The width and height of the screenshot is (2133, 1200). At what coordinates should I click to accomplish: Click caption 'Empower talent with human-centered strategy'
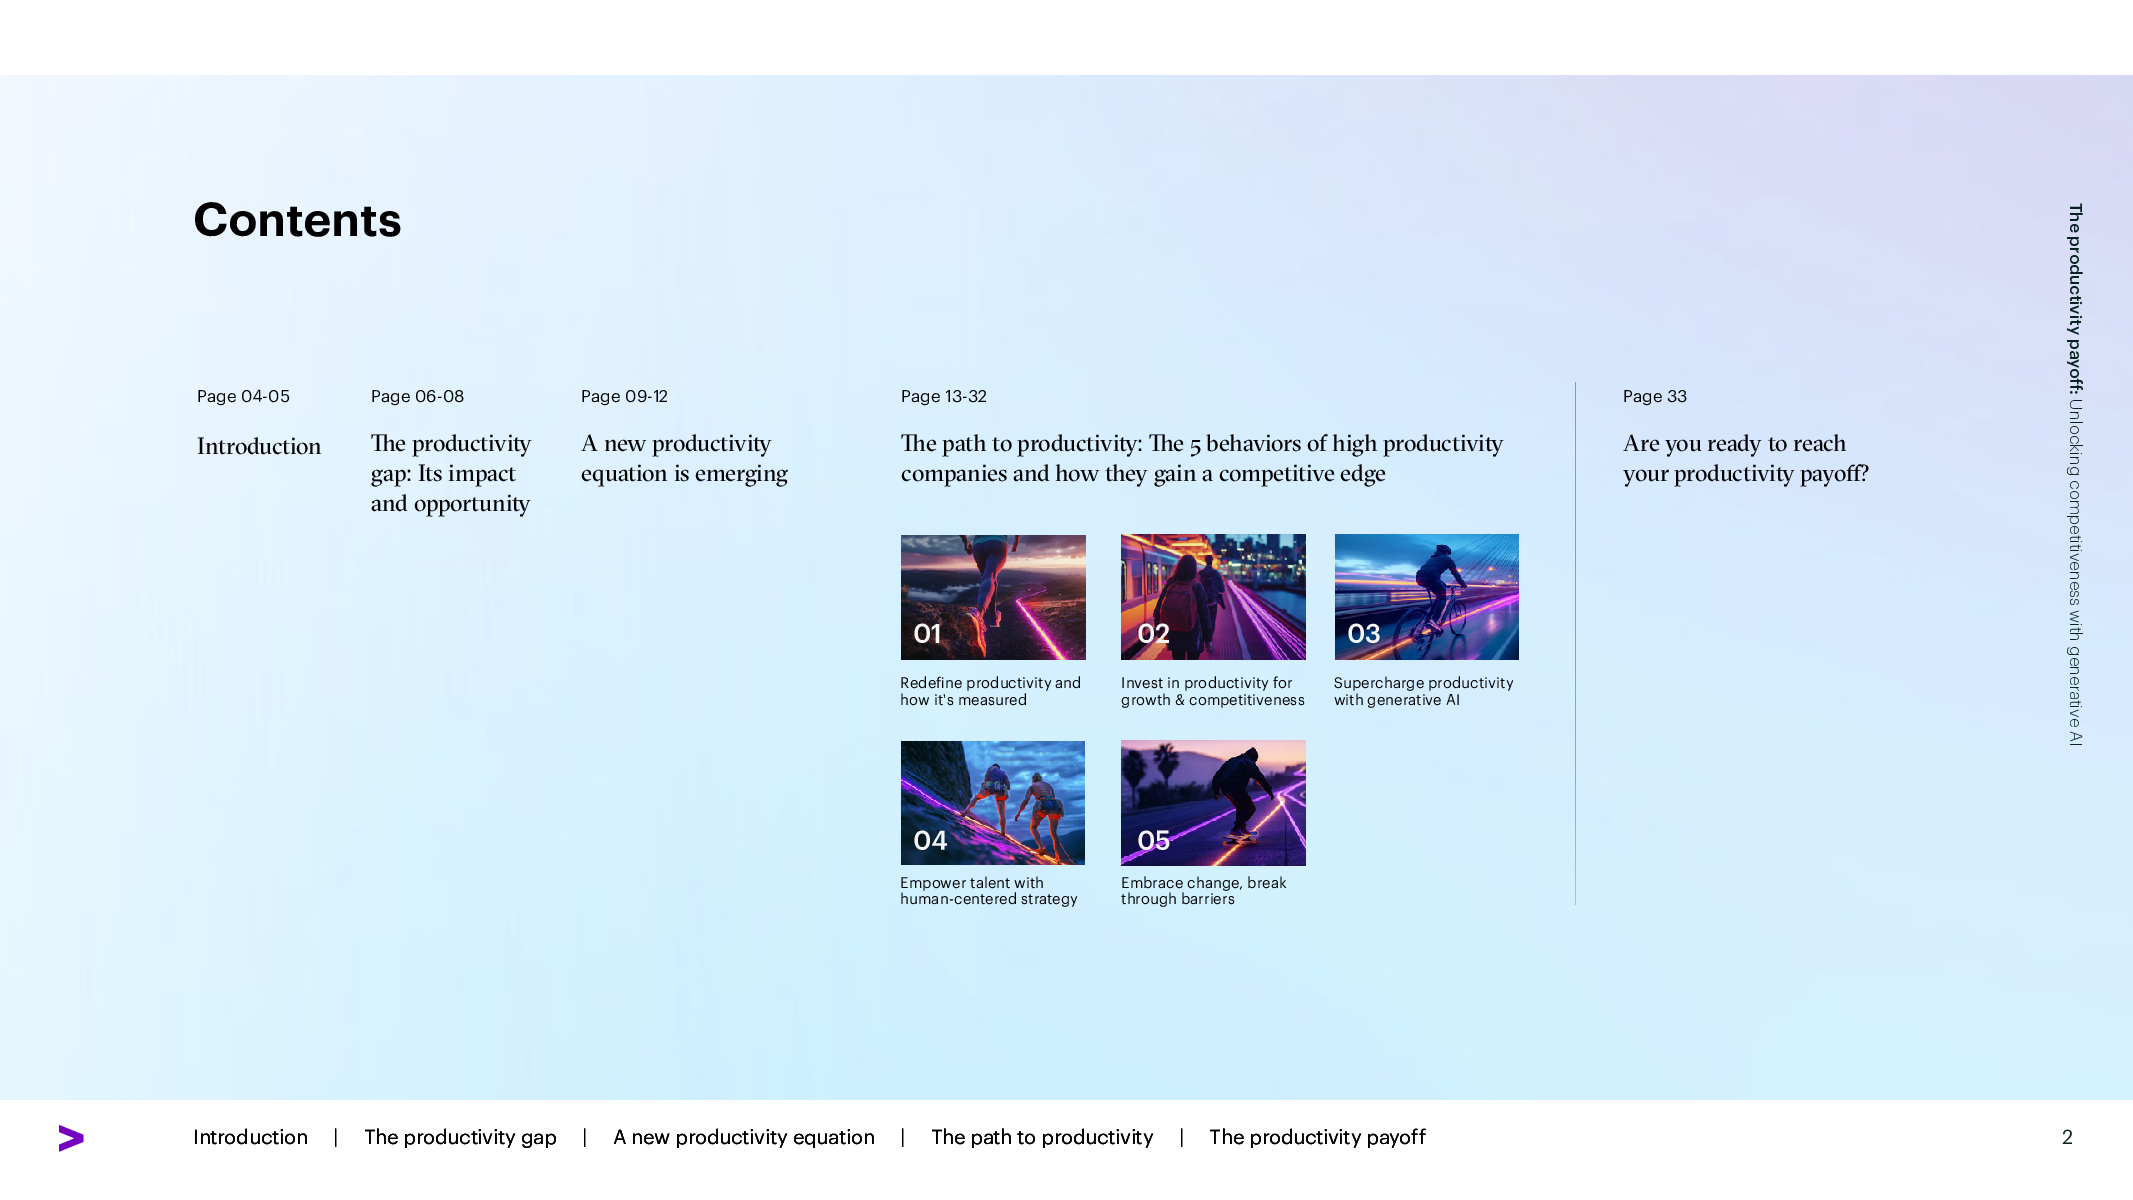[989, 891]
